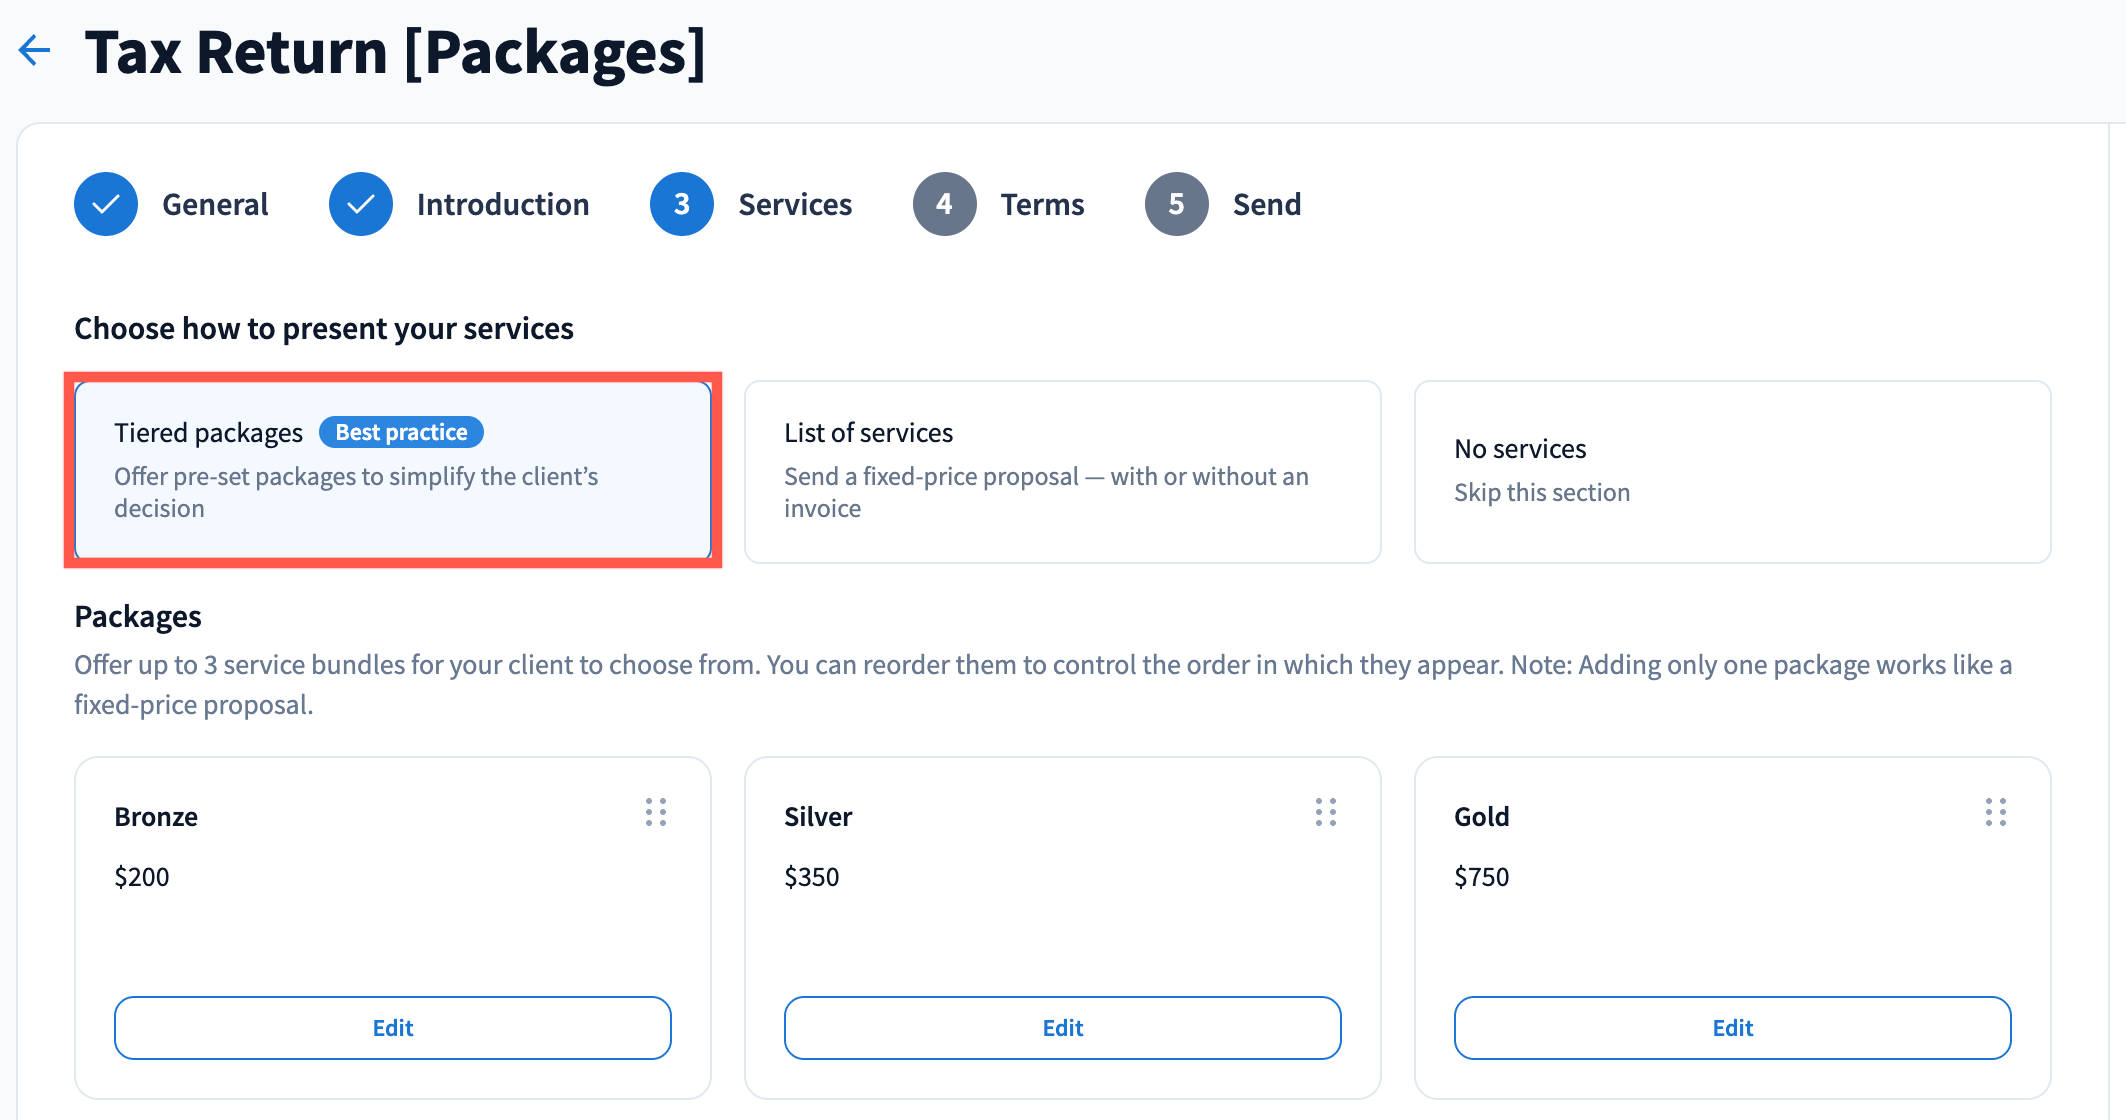Click the Bronze package drag handle
The width and height of the screenshot is (2126, 1120).
(656, 812)
